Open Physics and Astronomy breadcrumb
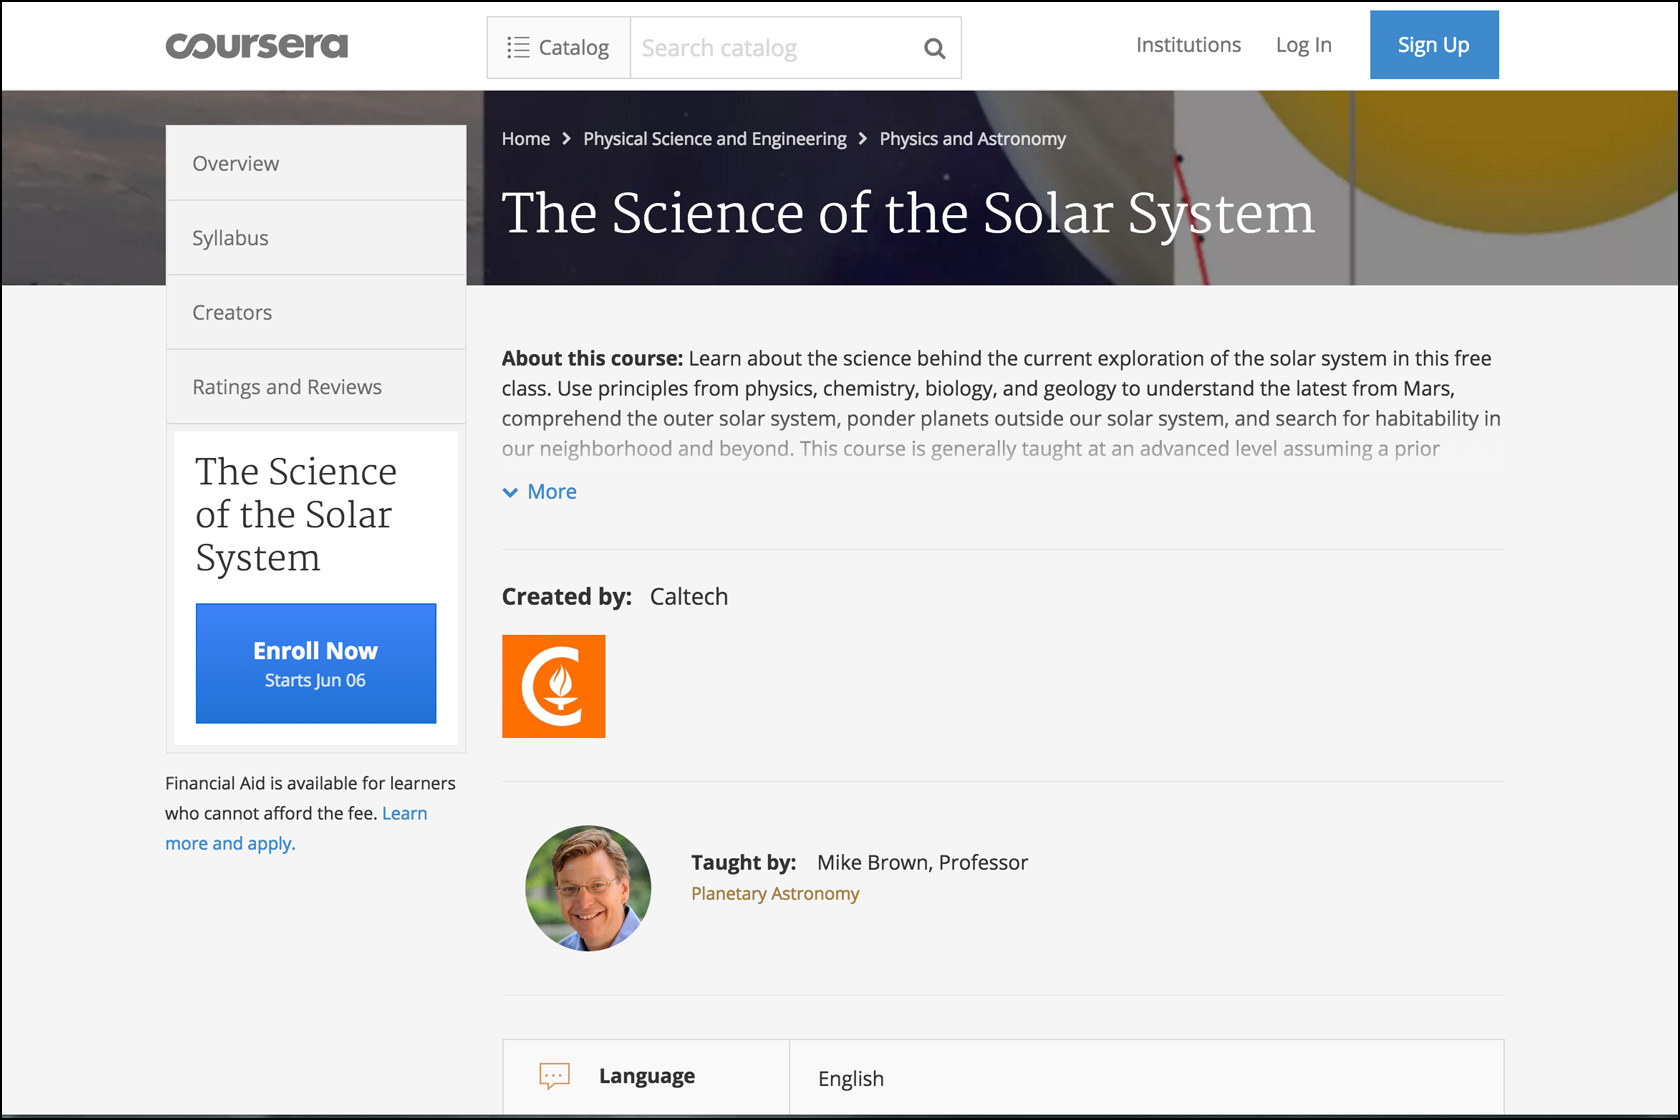The width and height of the screenshot is (1680, 1120). 972,139
